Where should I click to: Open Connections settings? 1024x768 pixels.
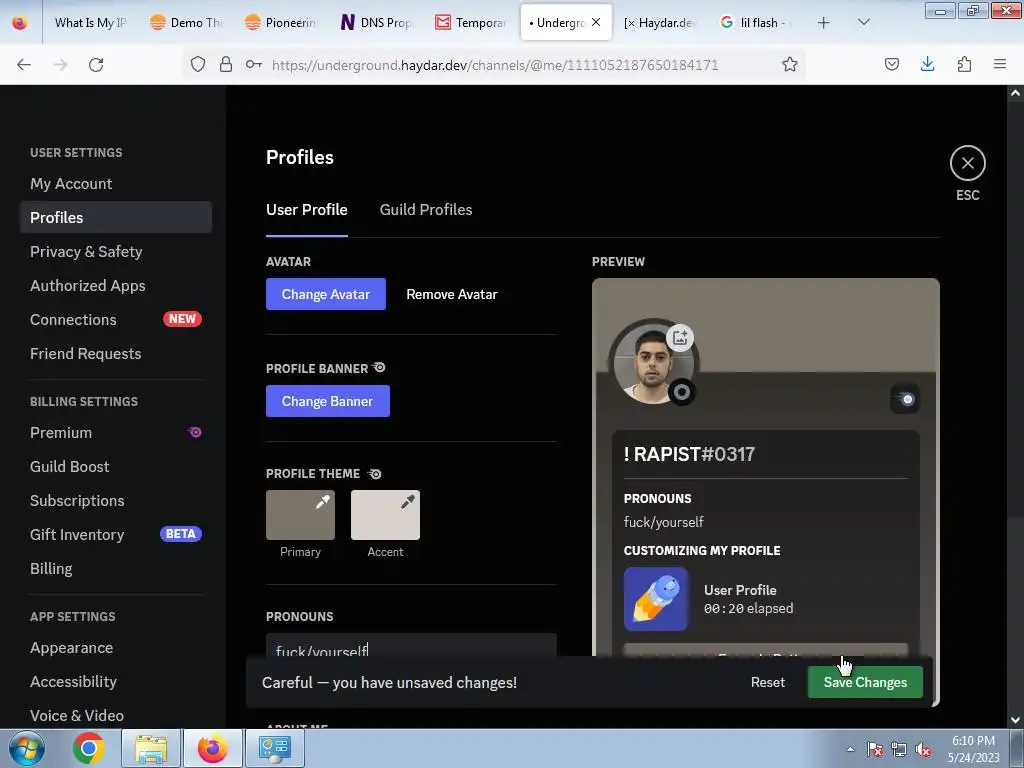(116, 319)
